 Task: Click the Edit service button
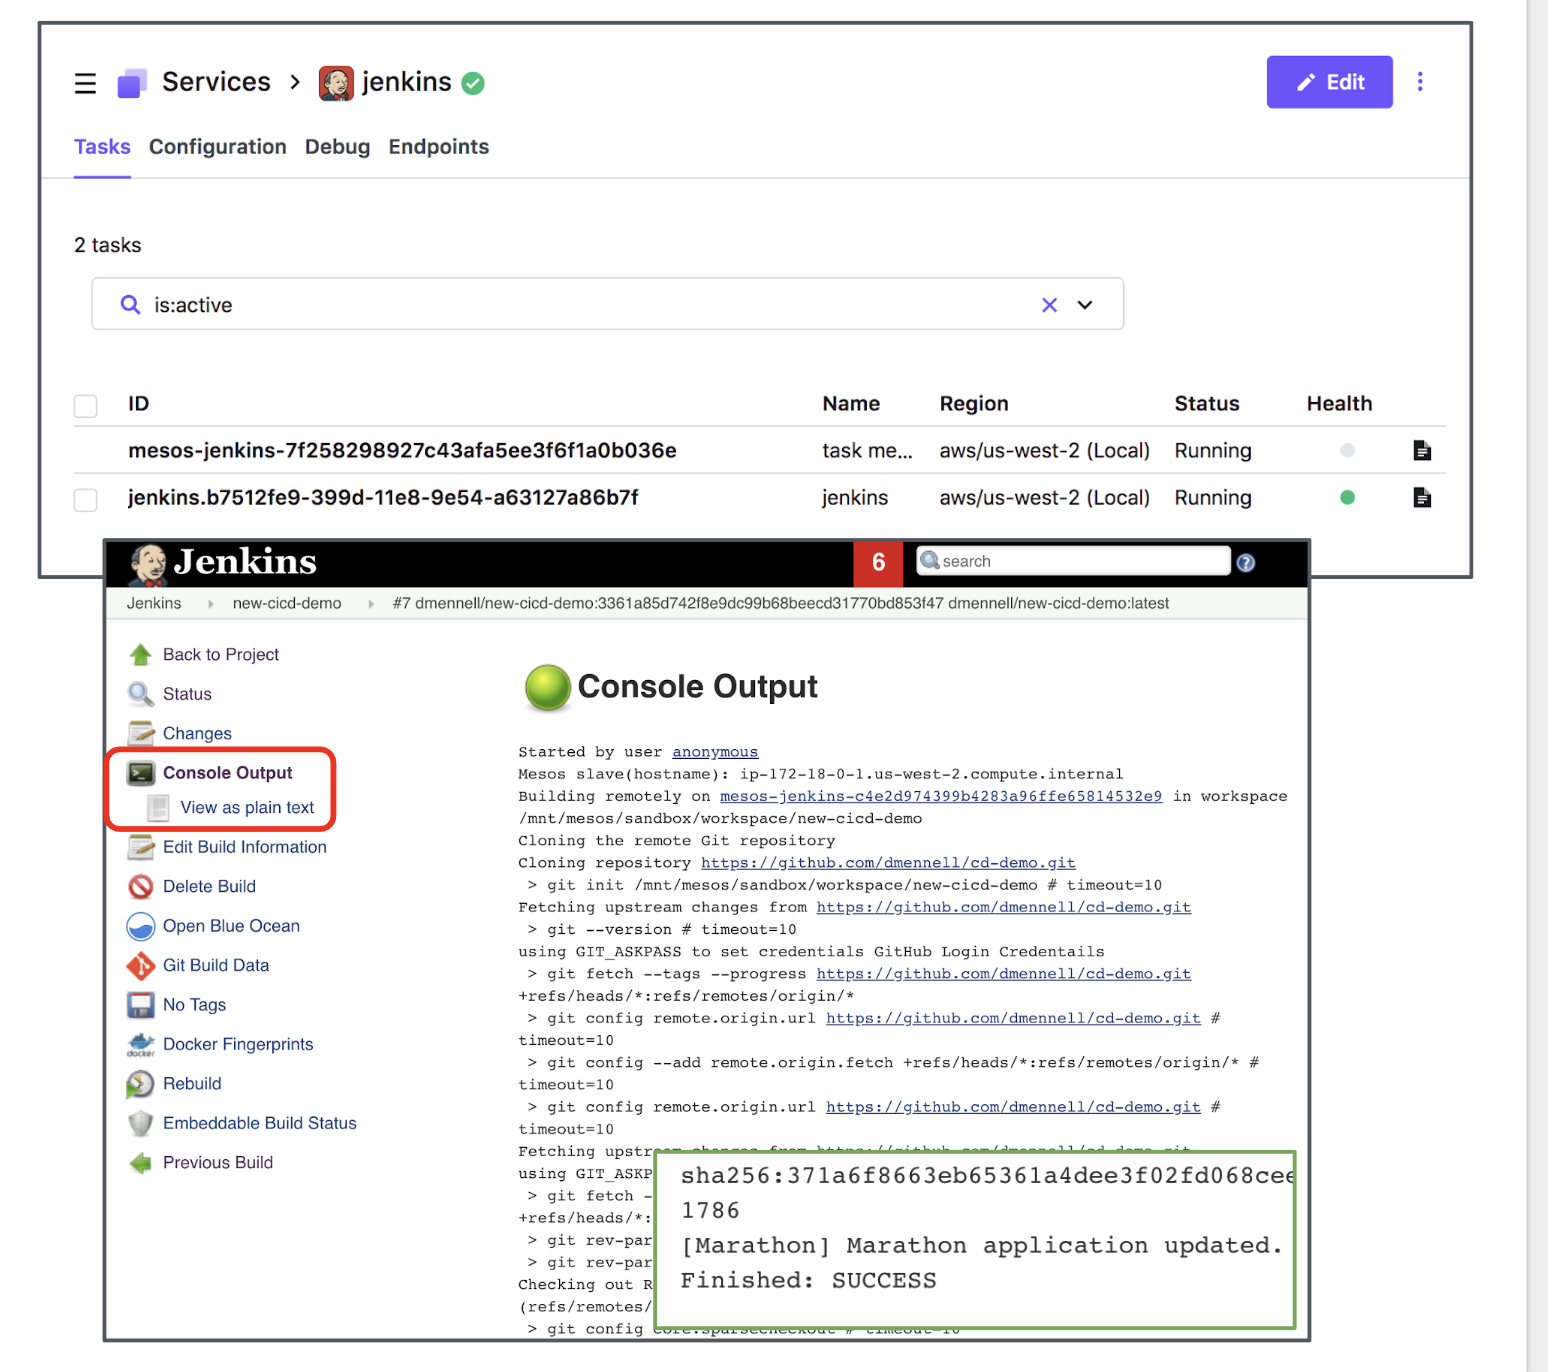coord(1329,82)
